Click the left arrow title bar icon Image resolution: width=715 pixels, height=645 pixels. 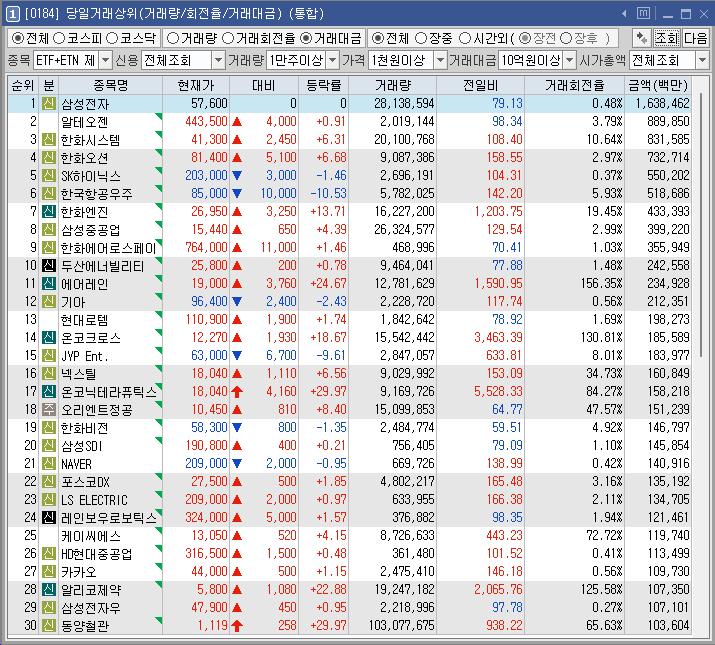pyautogui.click(x=624, y=14)
